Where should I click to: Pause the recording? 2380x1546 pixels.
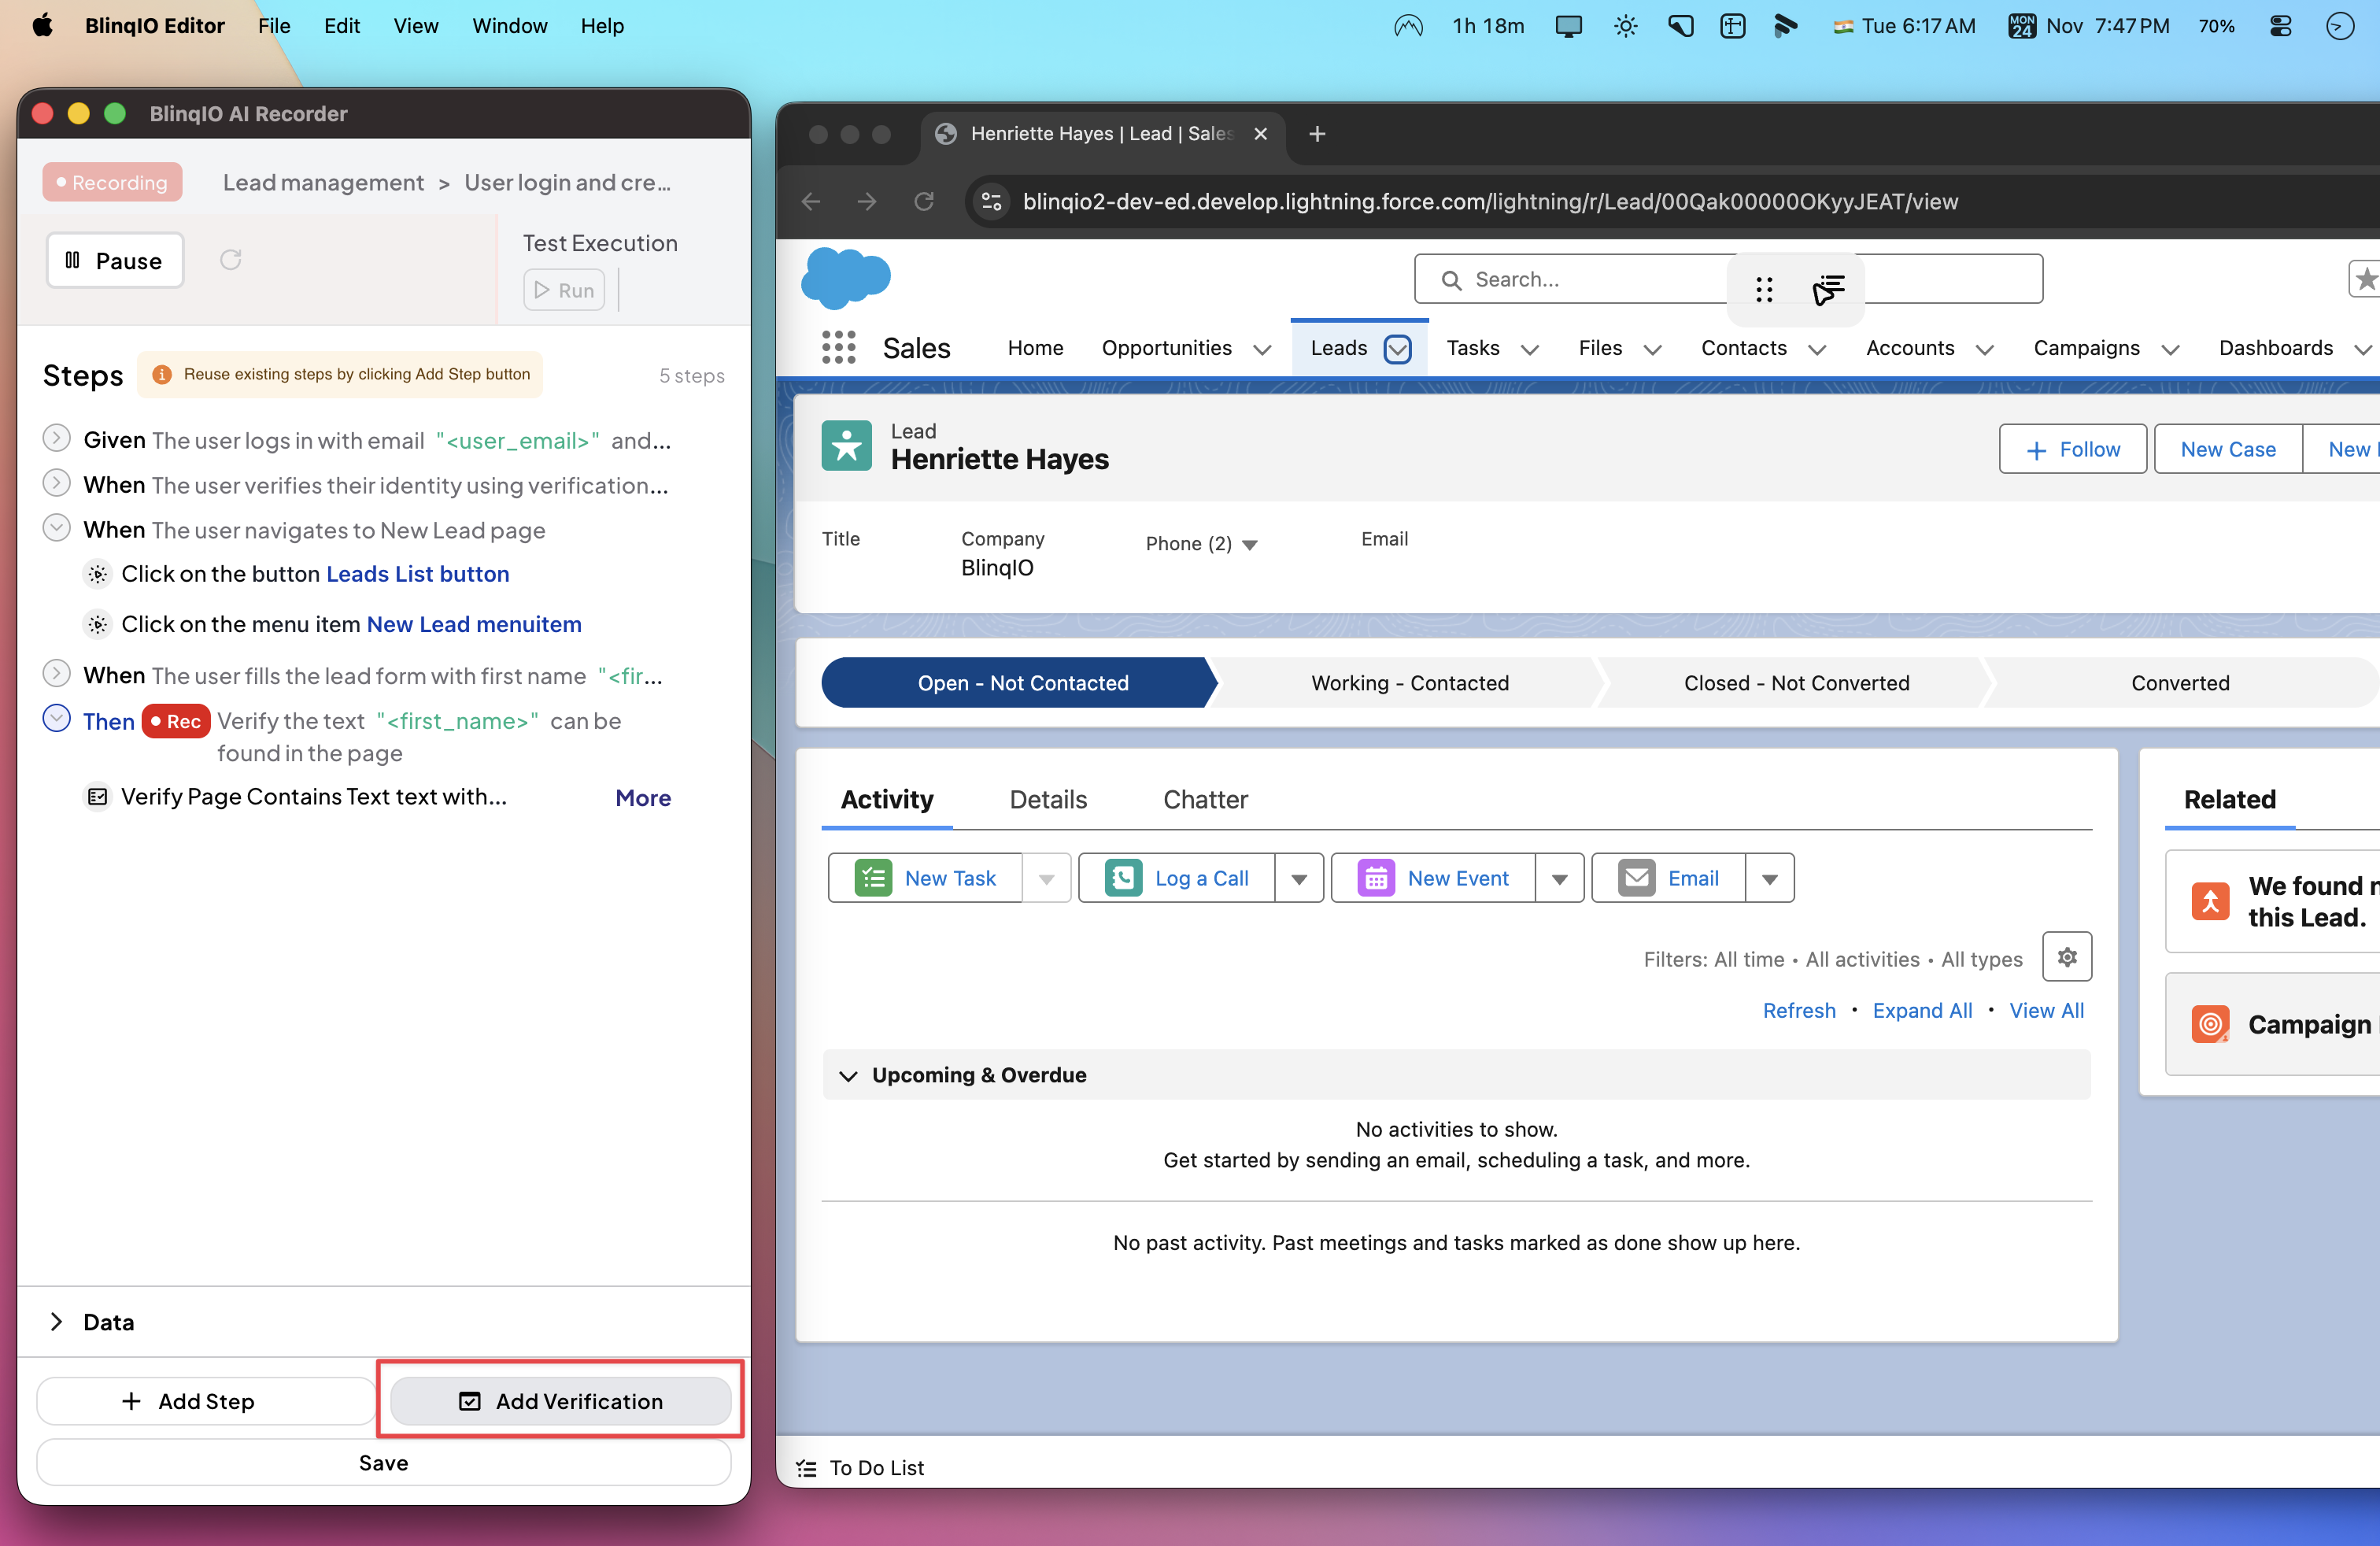115,260
